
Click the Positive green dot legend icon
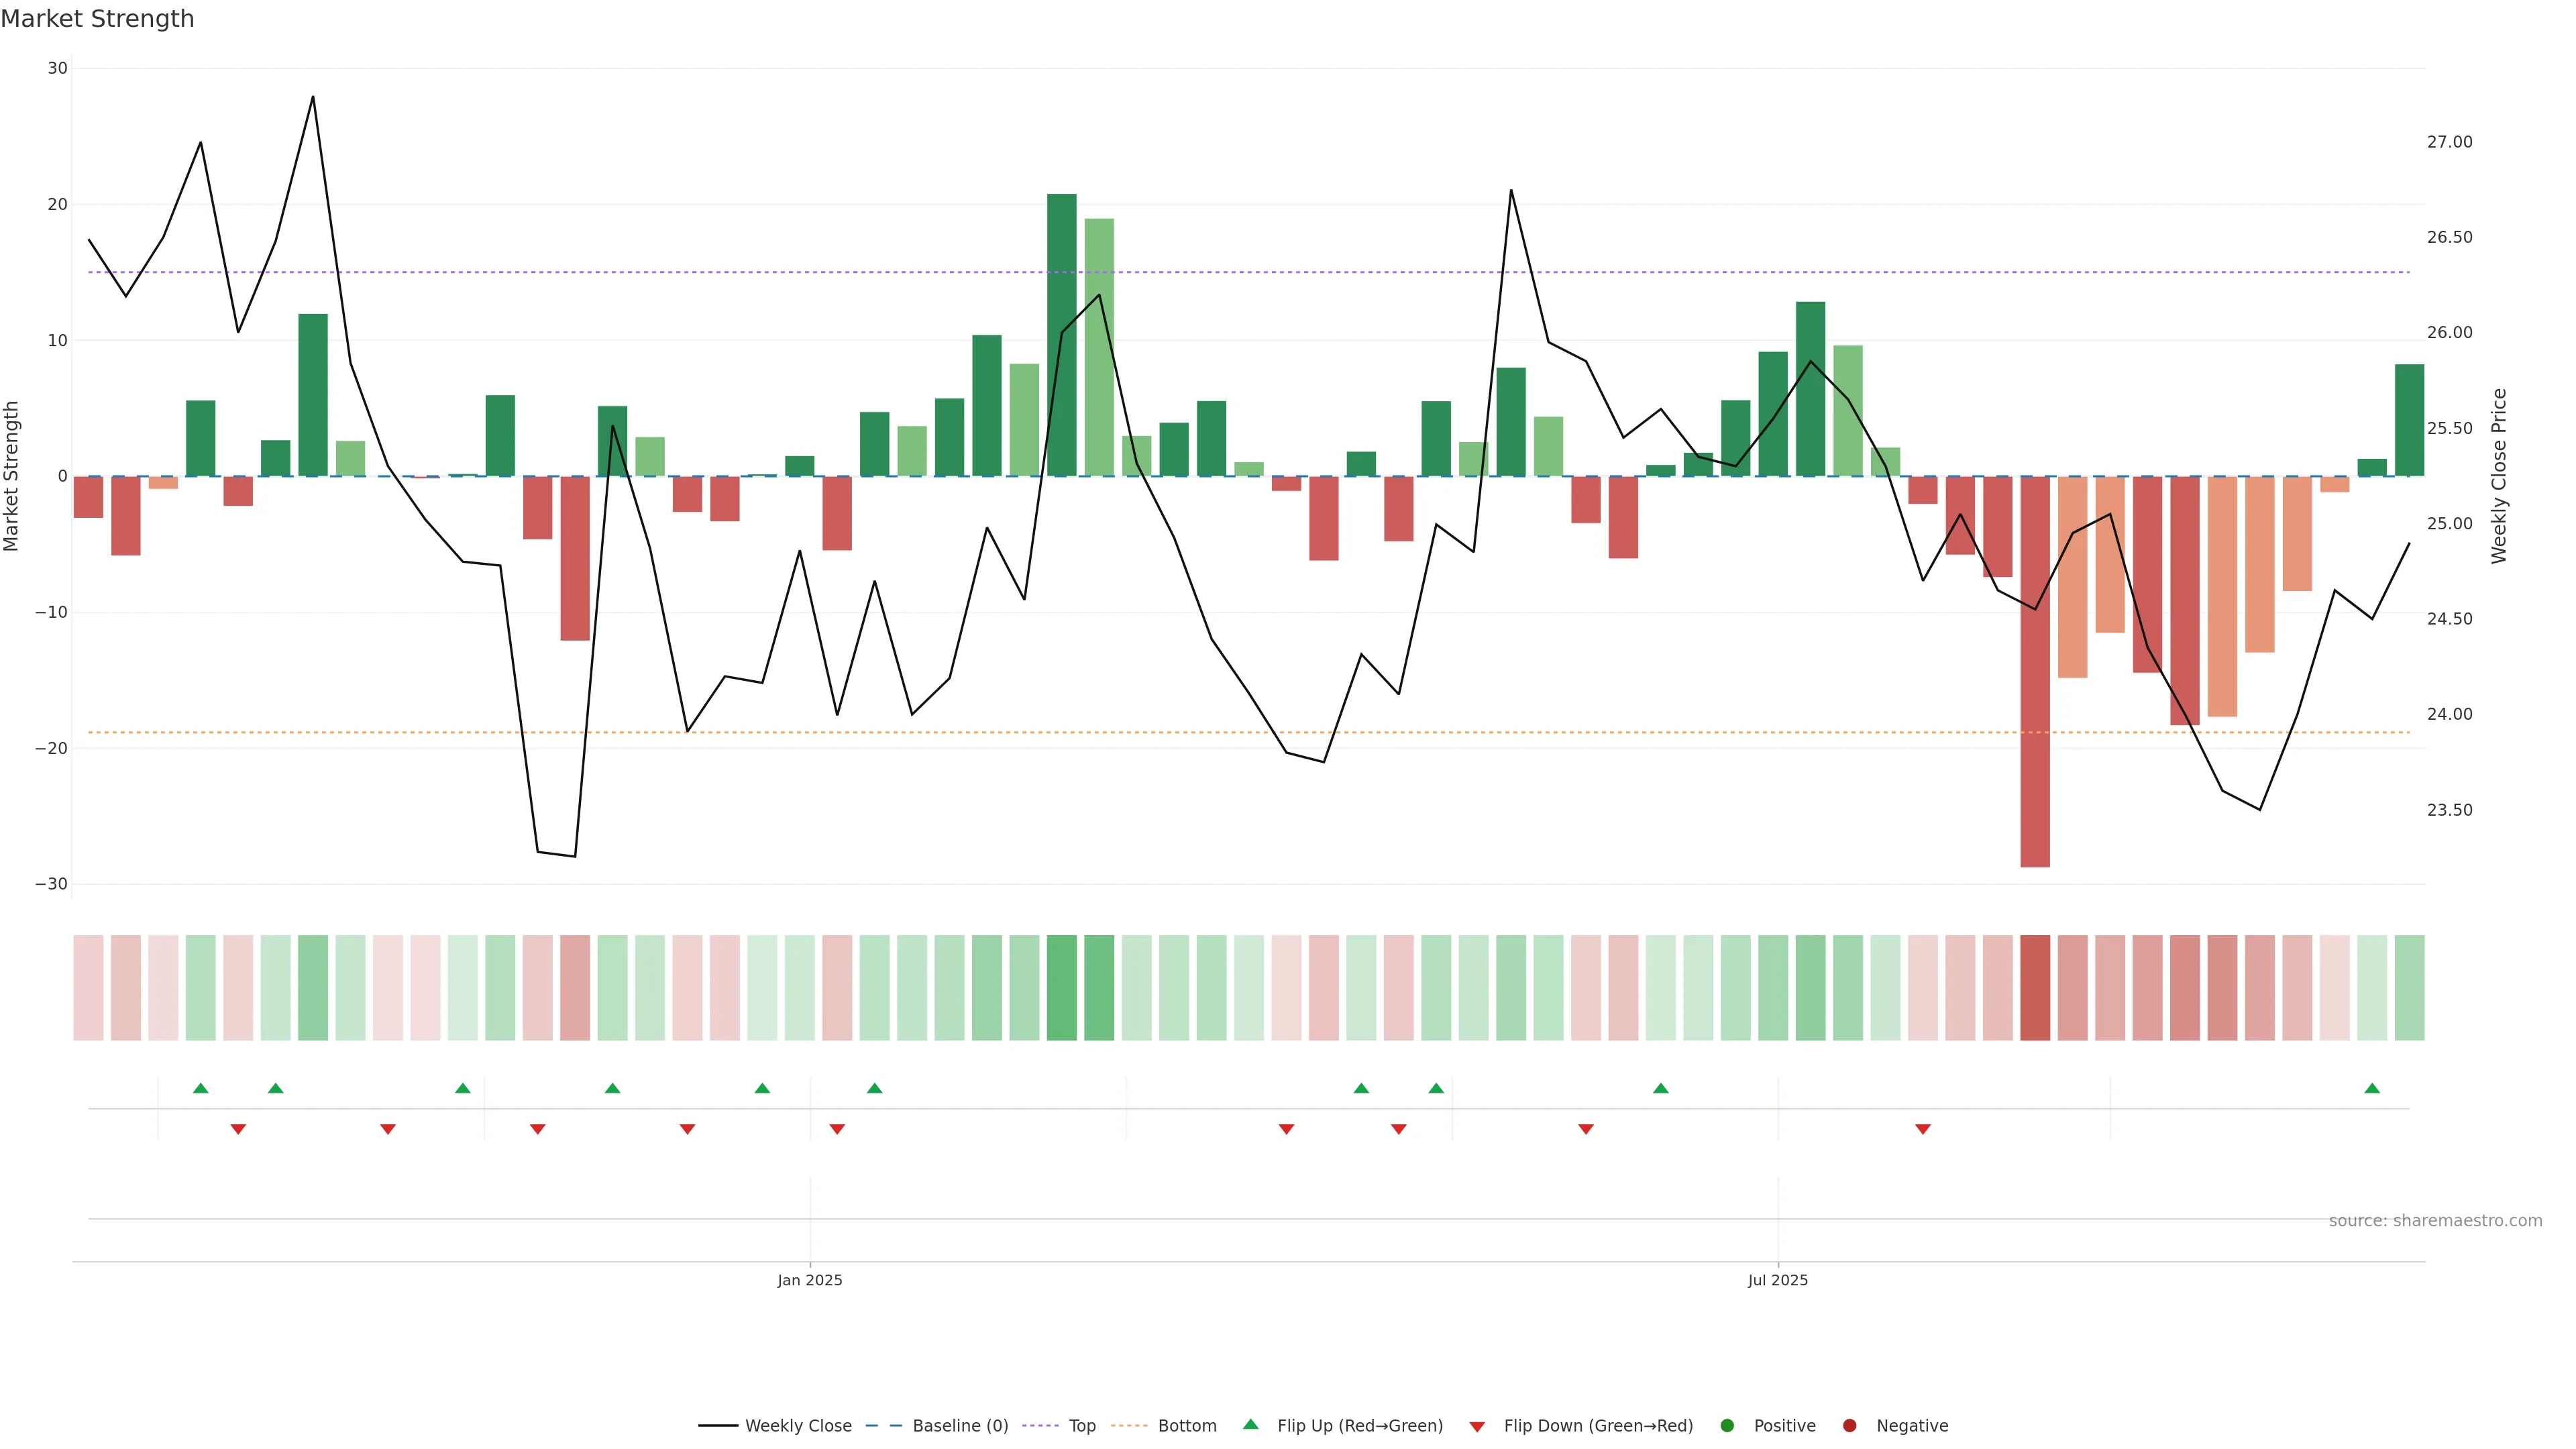[1727, 1426]
